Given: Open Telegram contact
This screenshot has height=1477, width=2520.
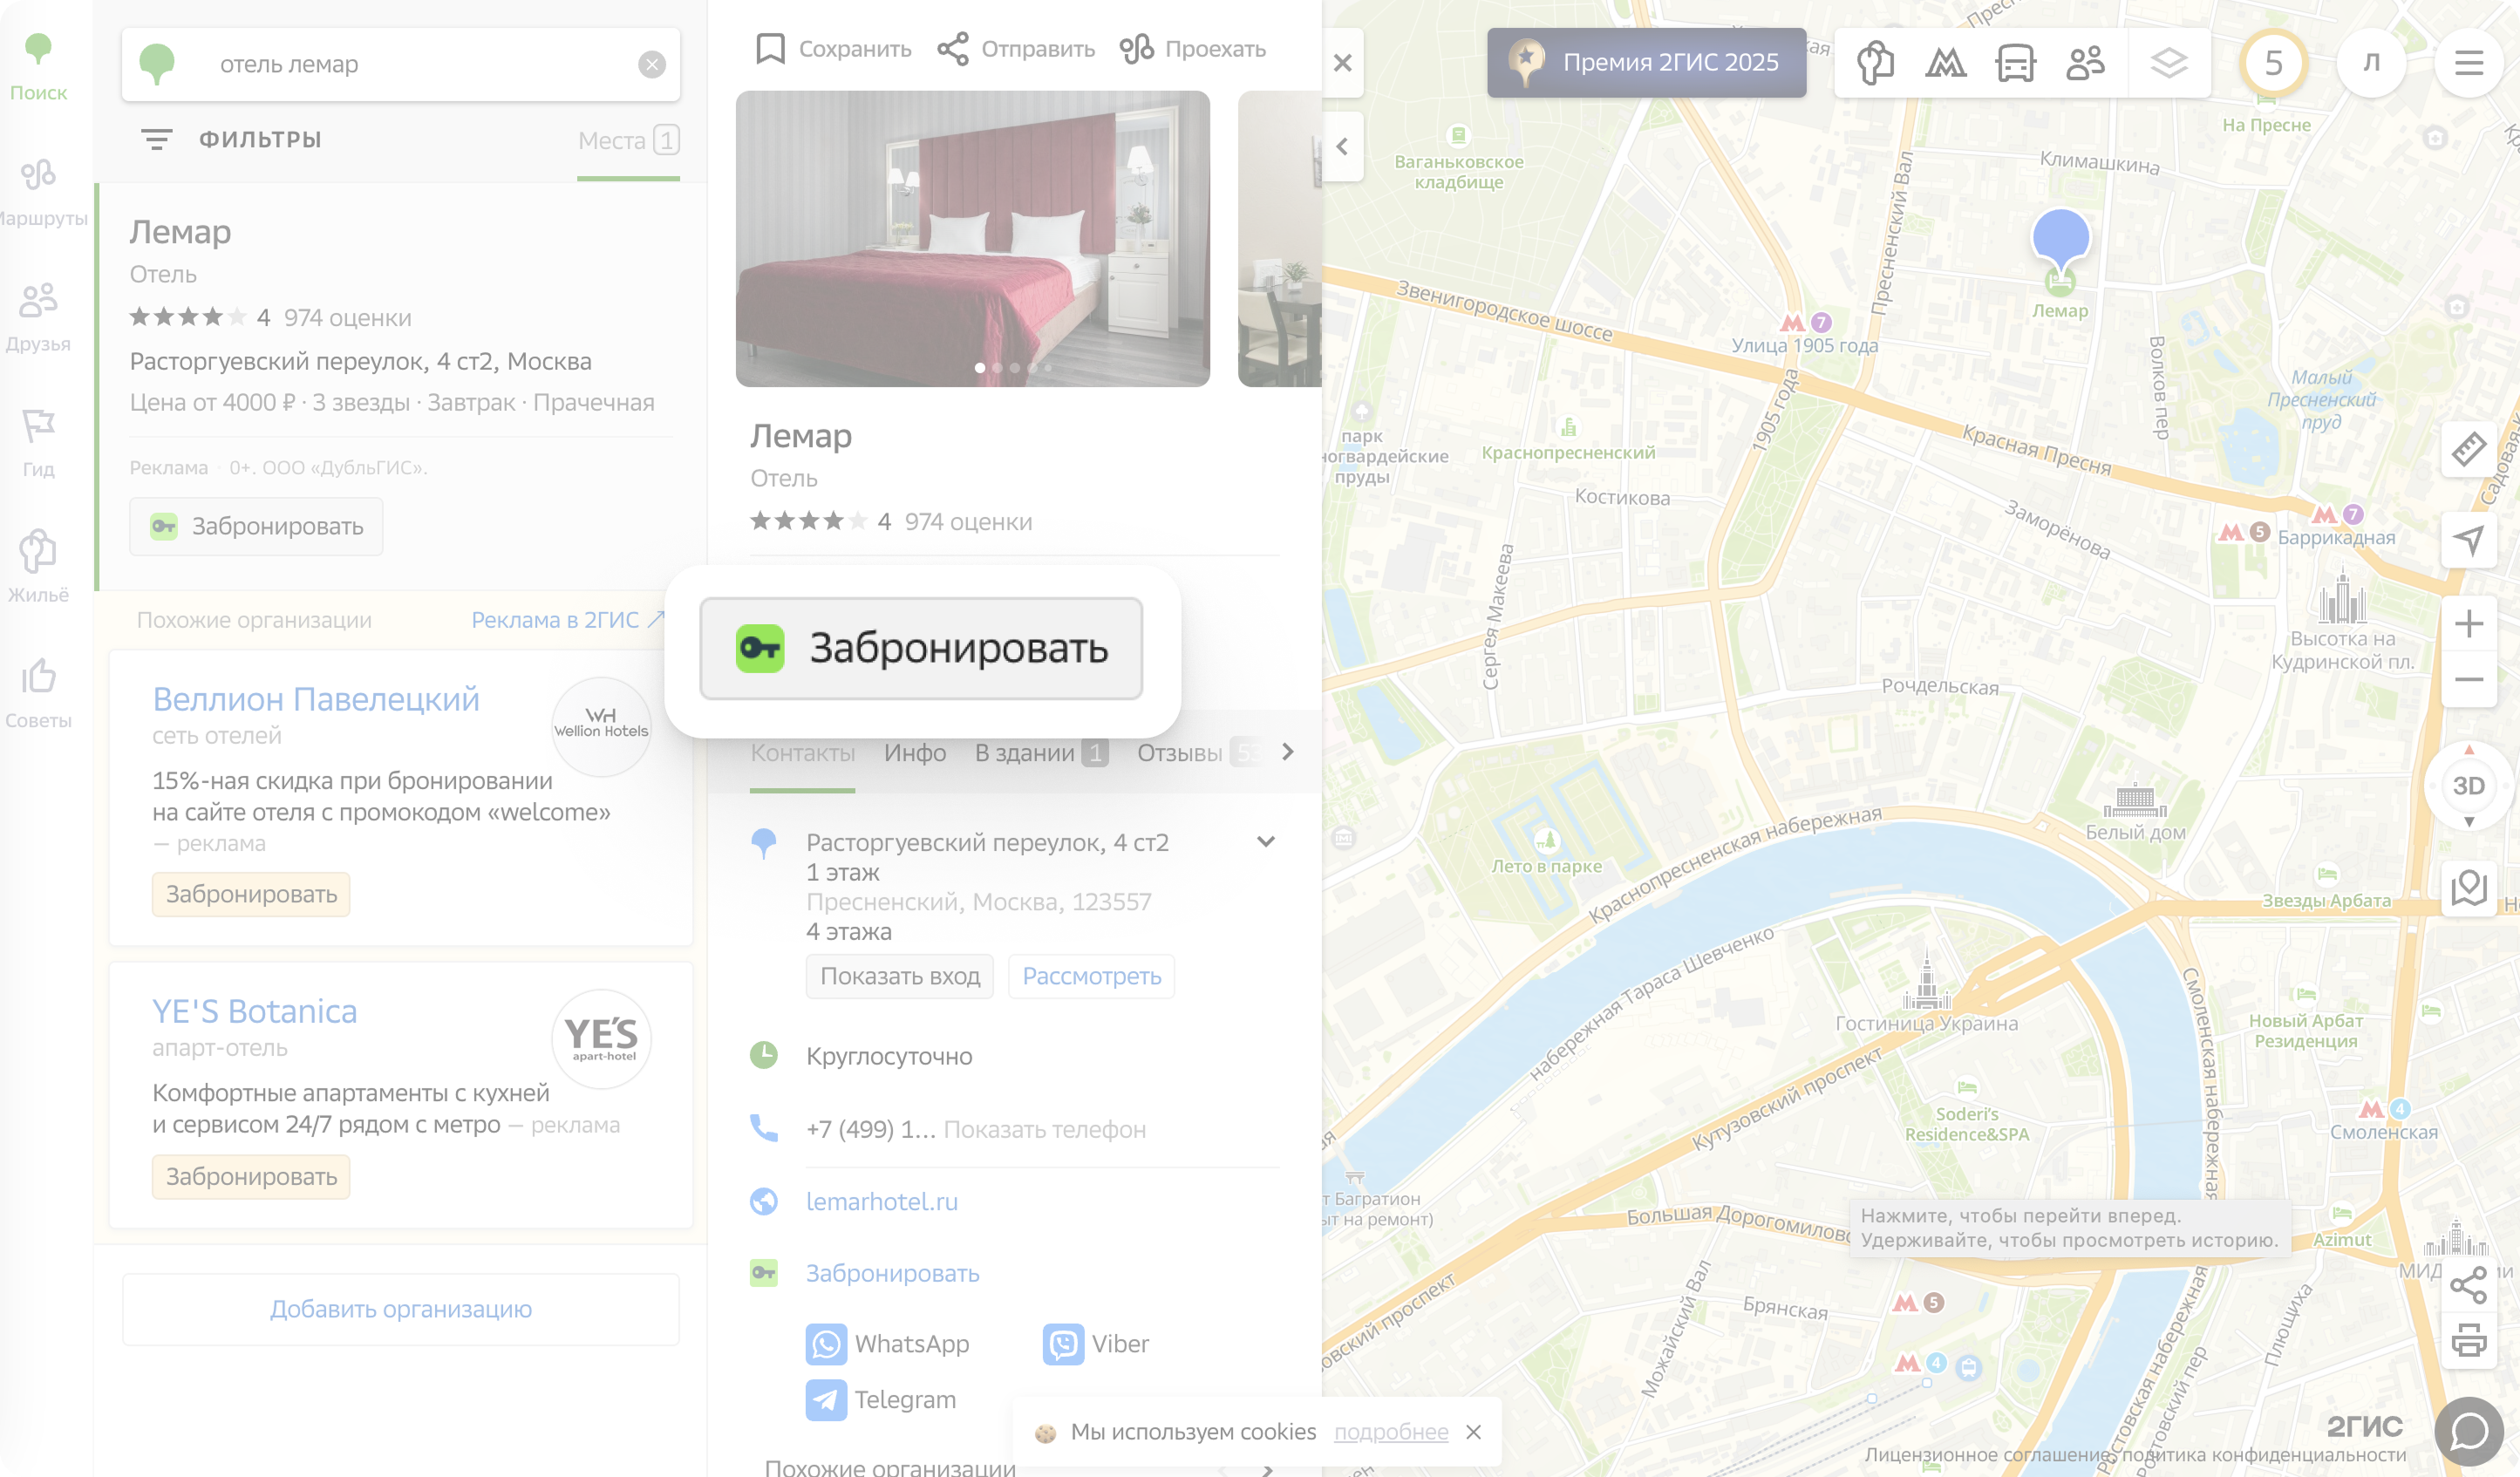Looking at the screenshot, I should point(881,1400).
